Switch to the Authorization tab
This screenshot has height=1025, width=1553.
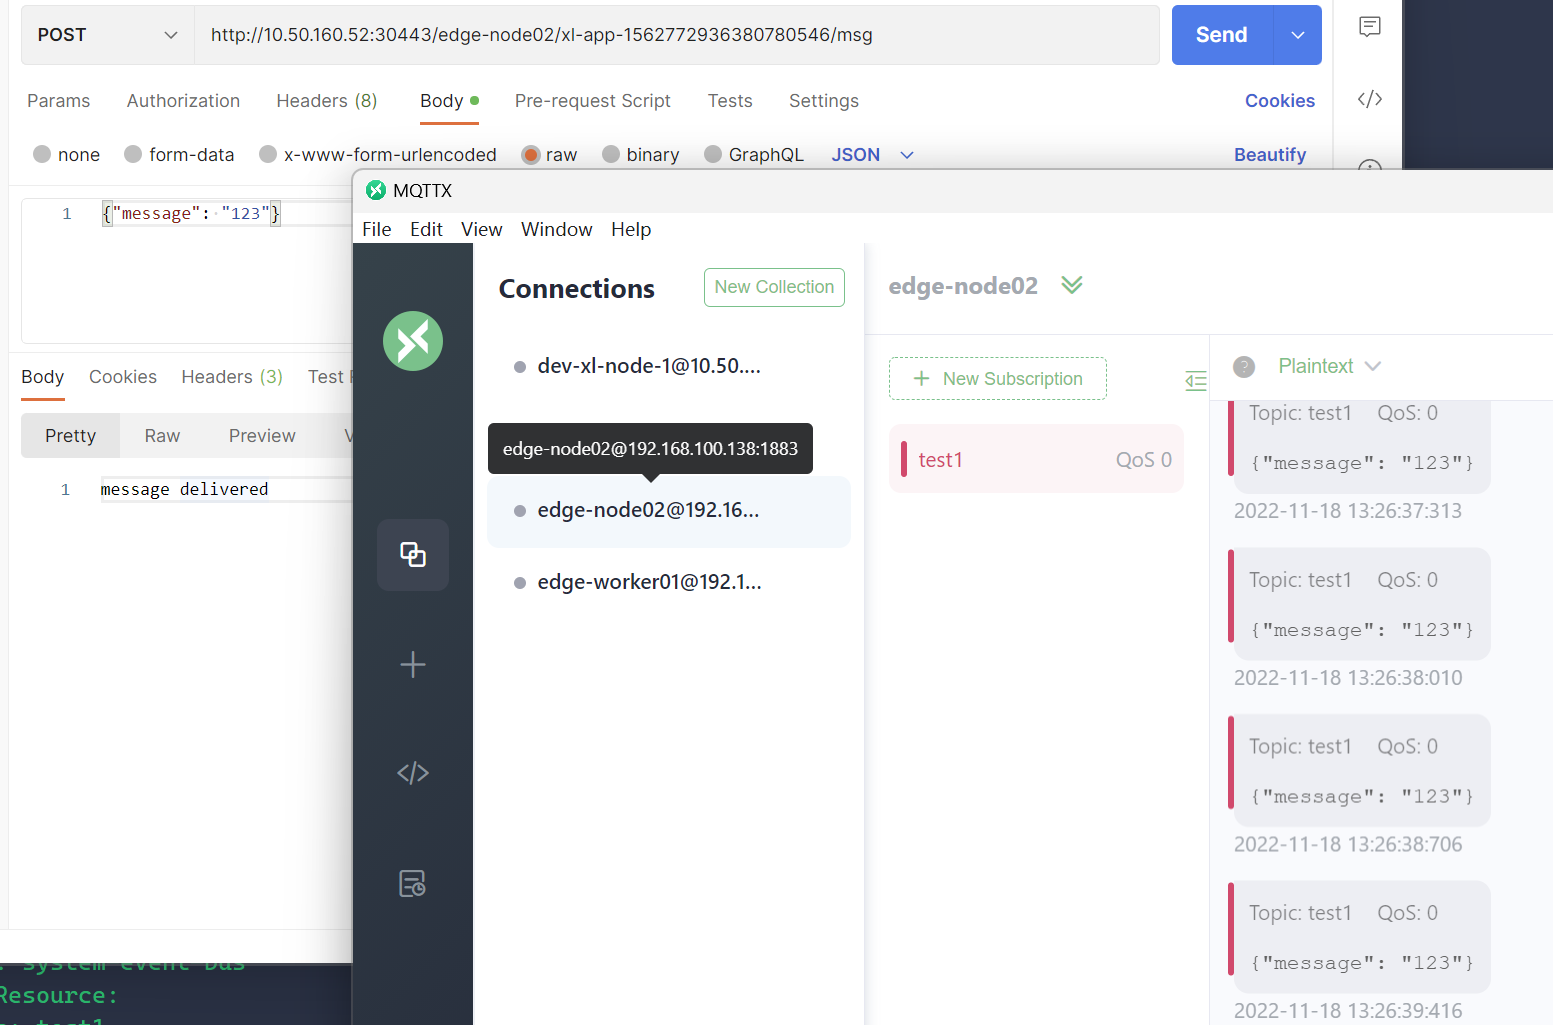pos(183,100)
